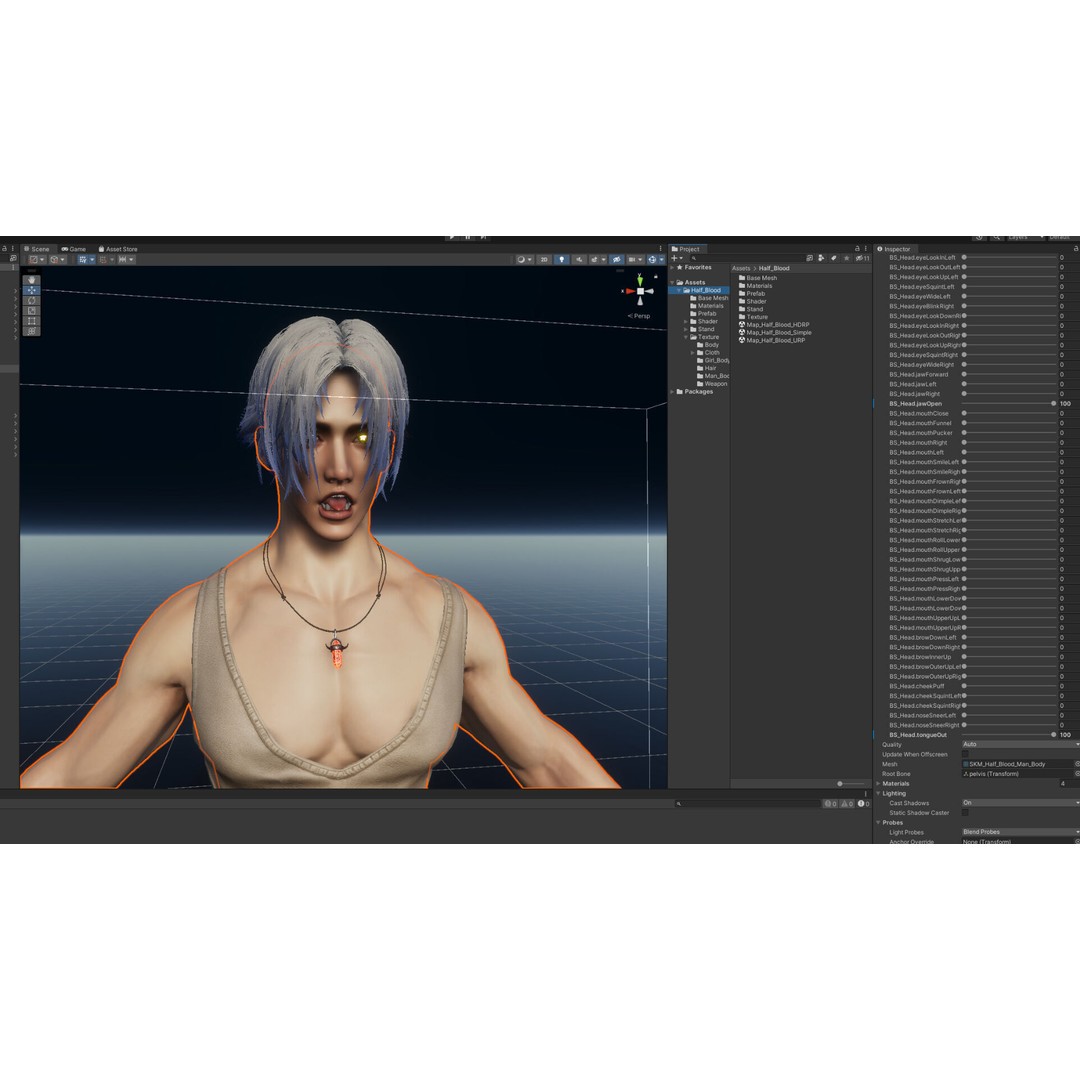1080x1080 pixels.
Task: Expand the Cloth folder in tree
Action: [693, 353]
